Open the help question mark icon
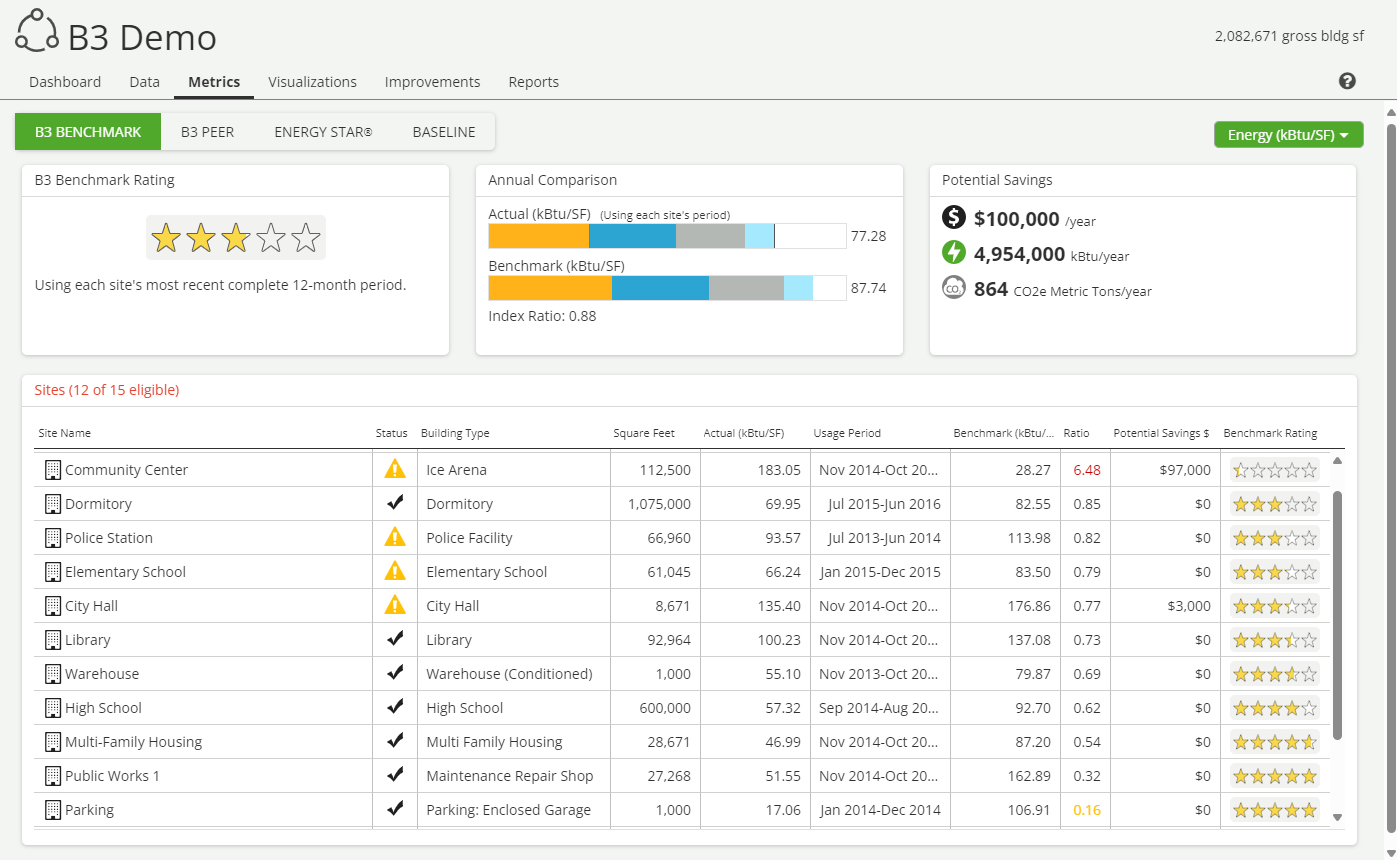The width and height of the screenshot is (1397, 860). [x=1347, y=81]
